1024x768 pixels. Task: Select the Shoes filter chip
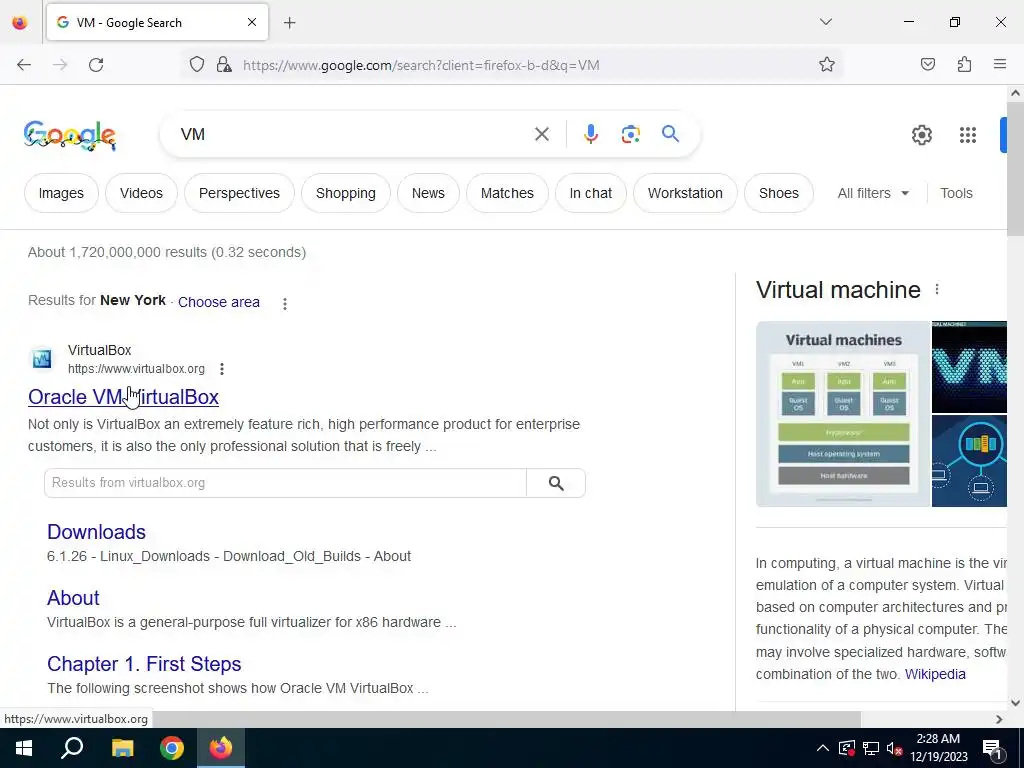[x=778, y=193]
